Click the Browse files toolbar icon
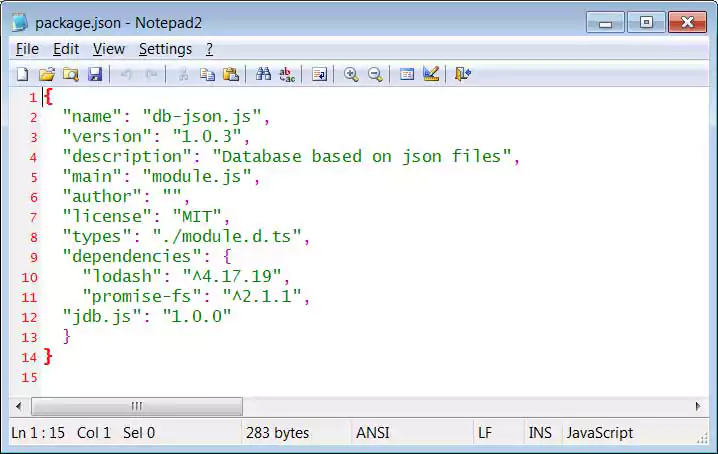 pyautogui.click(x=71, y=74)
